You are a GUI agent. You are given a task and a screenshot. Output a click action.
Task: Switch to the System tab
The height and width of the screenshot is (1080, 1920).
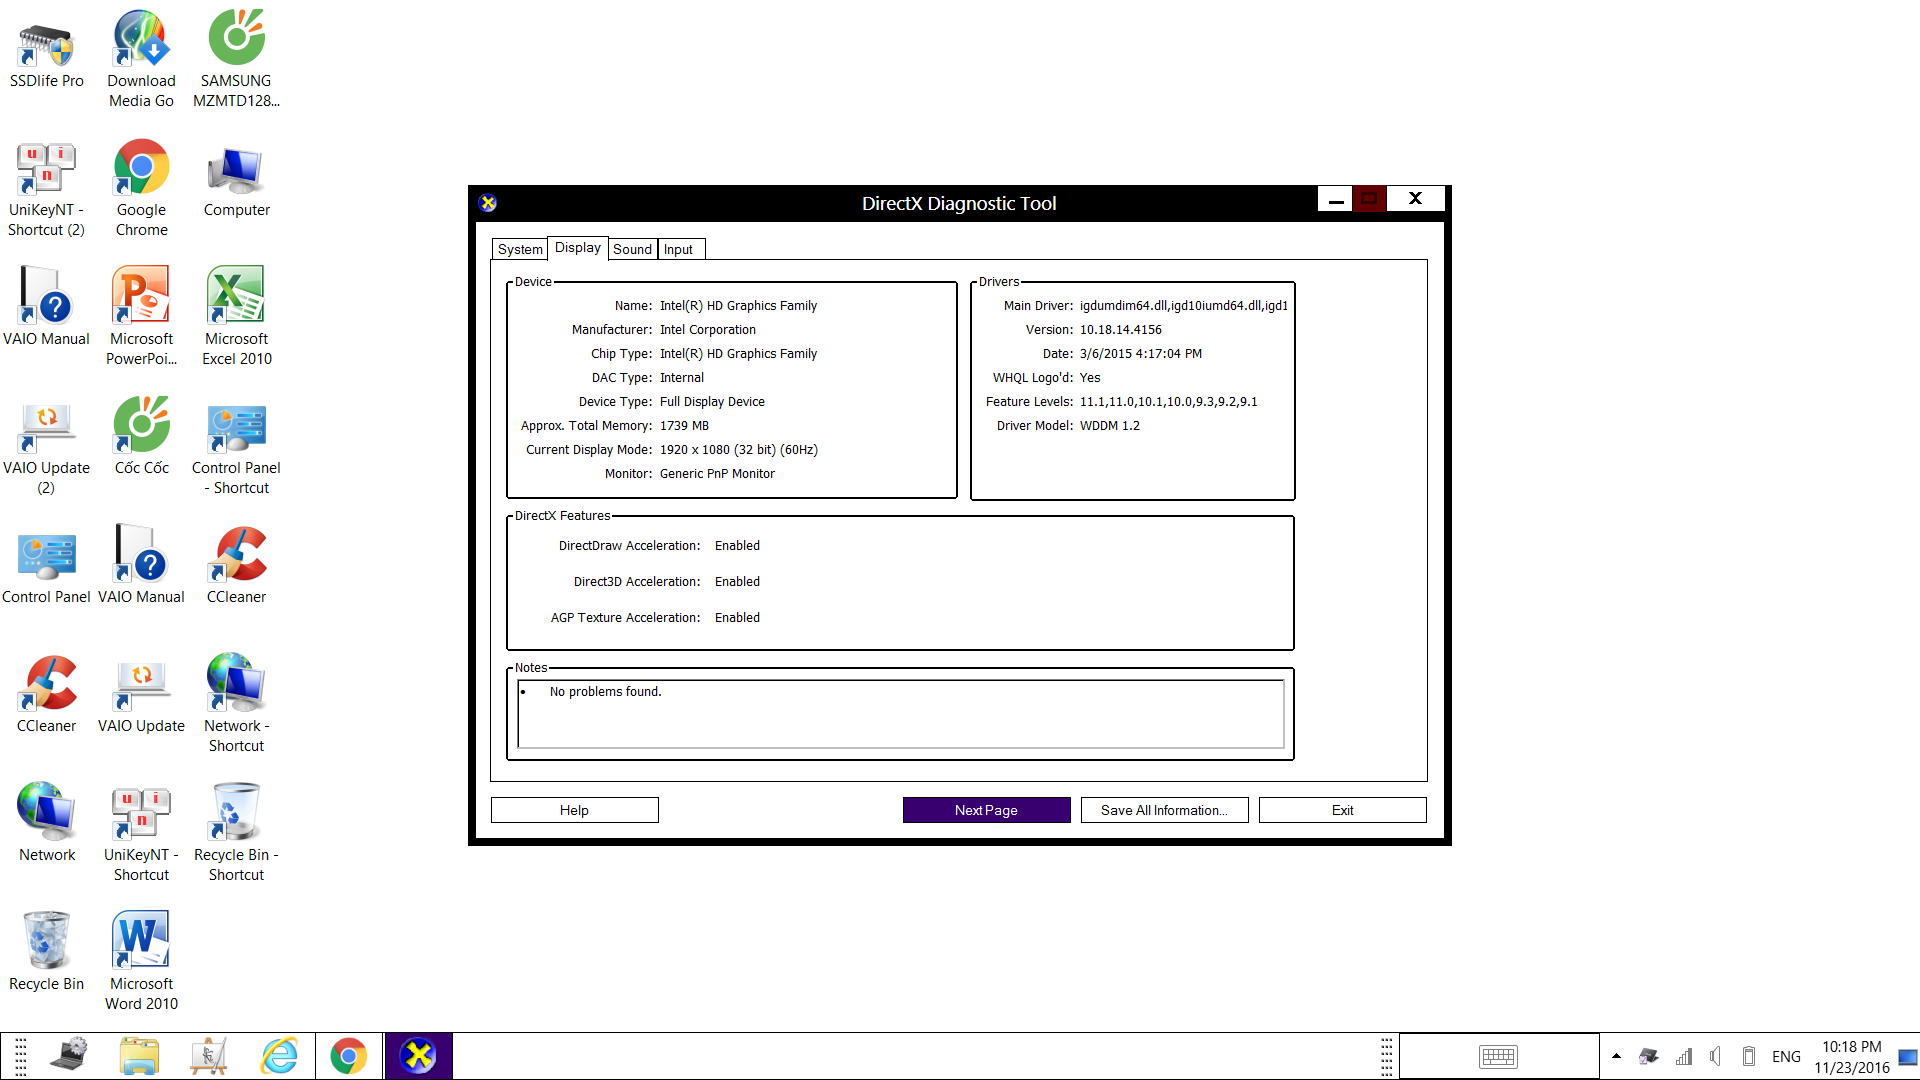(520, 249)
